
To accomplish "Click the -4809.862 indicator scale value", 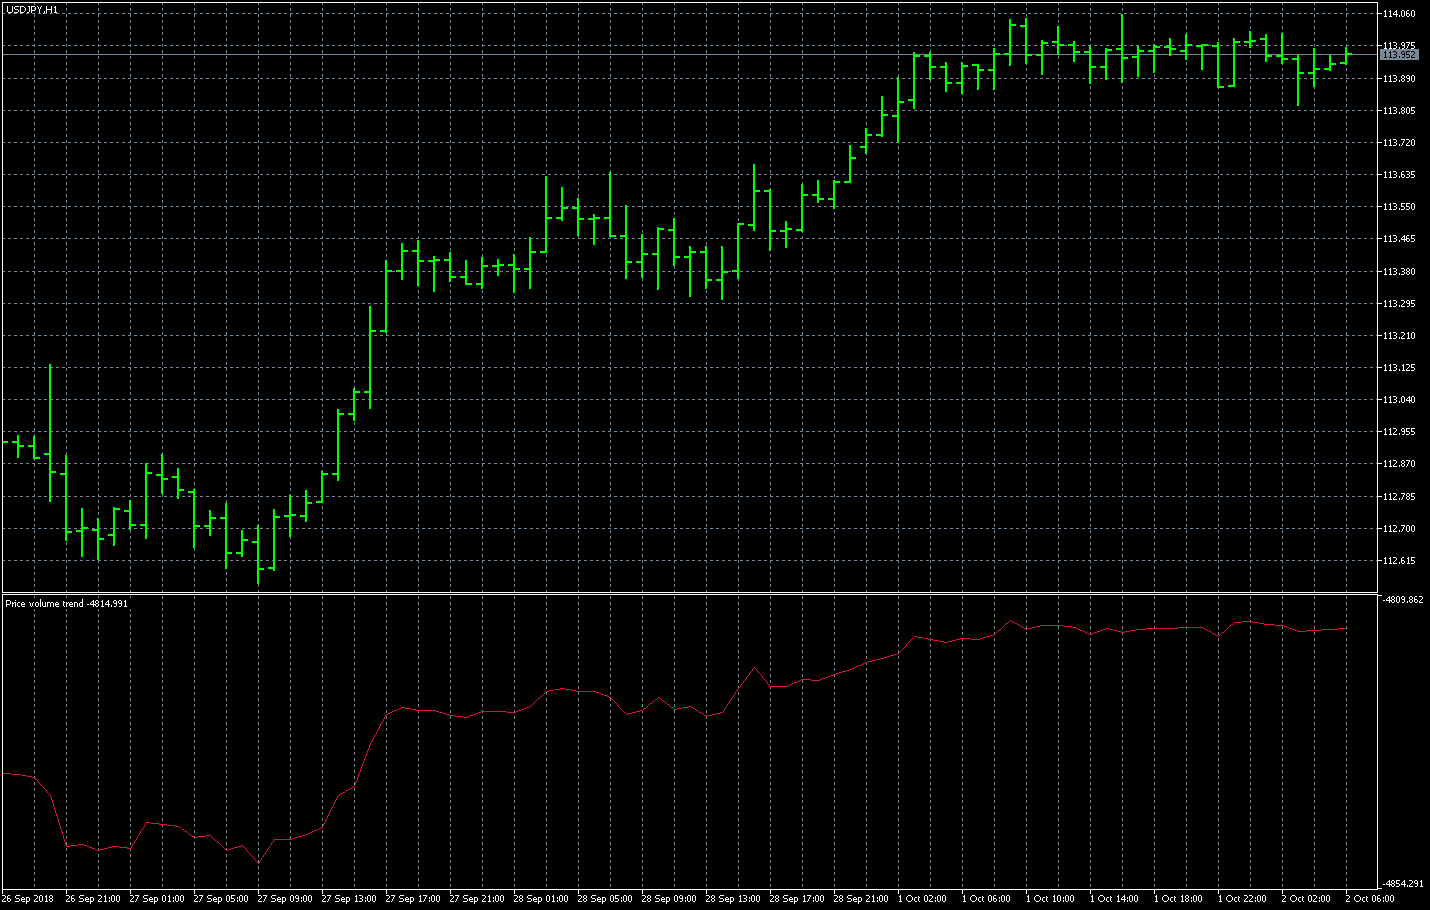I will tap(1401, 600).
